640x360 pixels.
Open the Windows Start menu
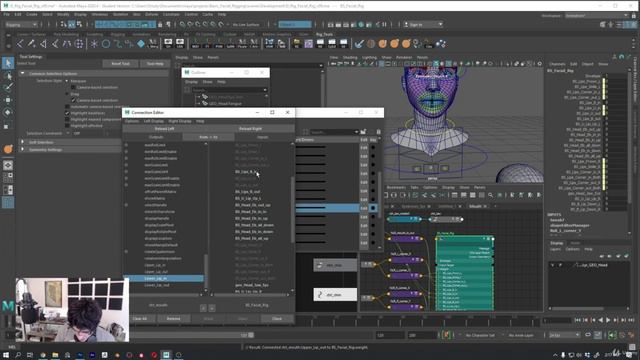(x=6, y=355)
